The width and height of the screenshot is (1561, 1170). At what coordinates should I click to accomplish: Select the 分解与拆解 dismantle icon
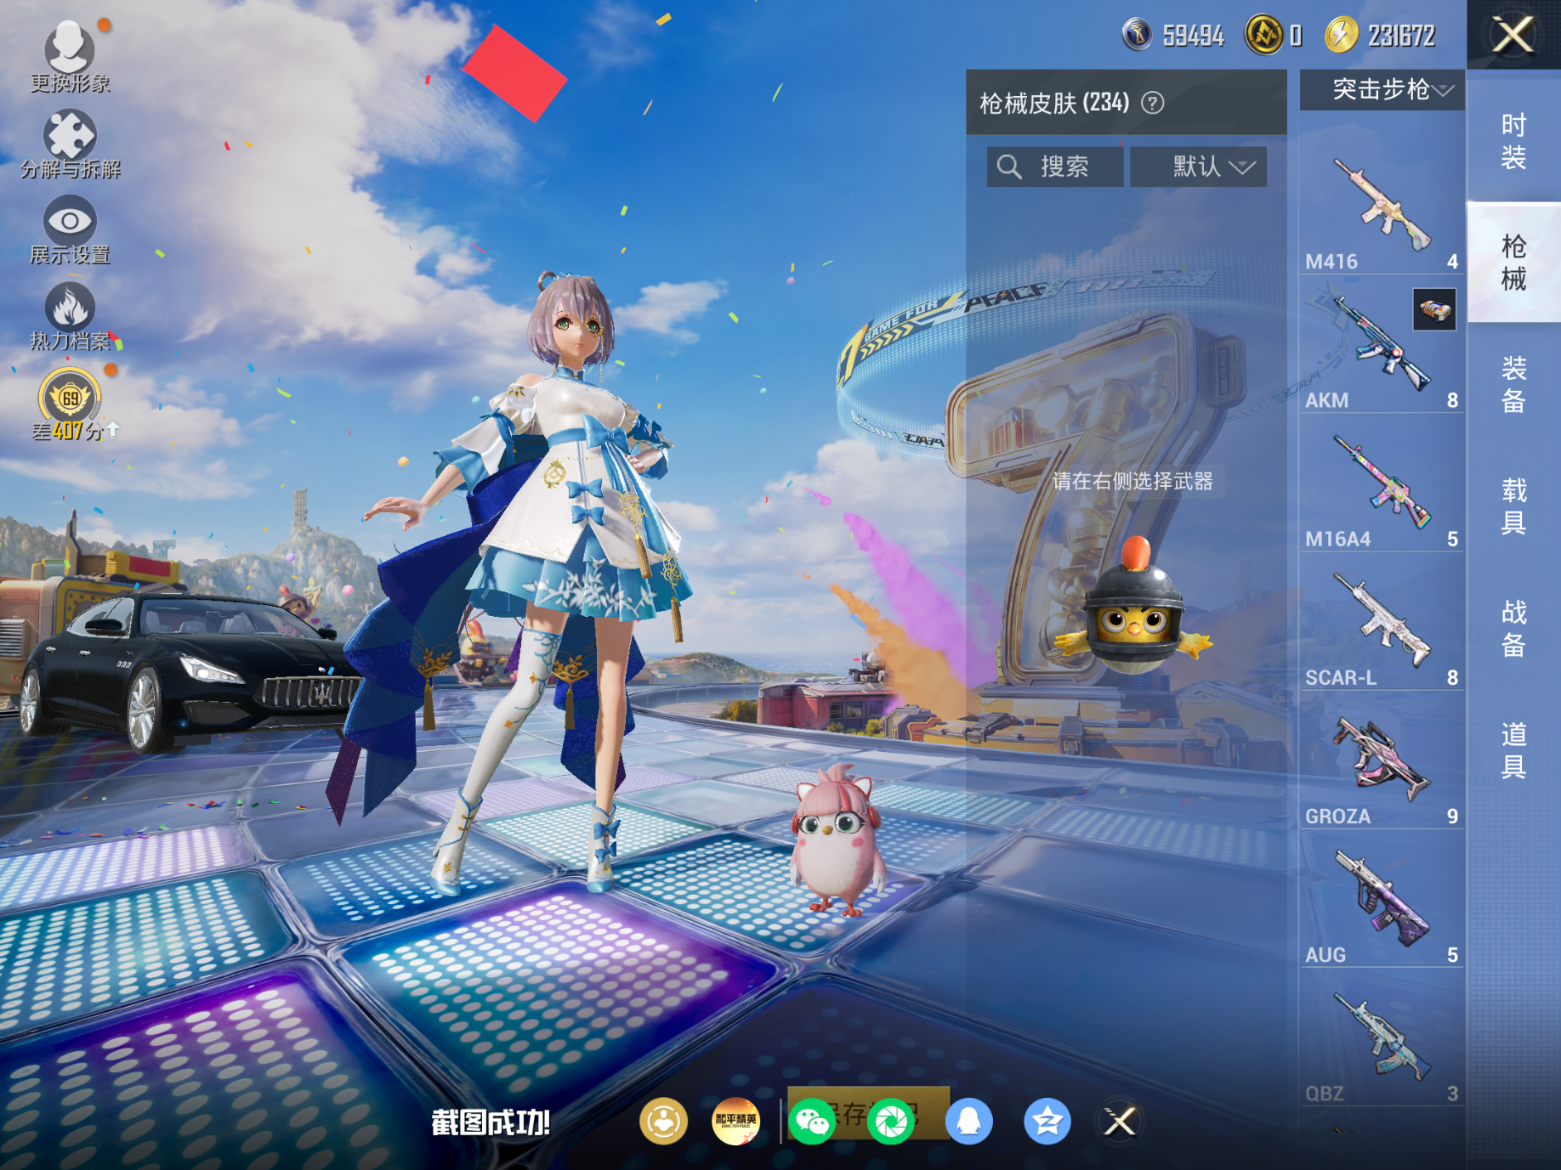click(x=68, y=135)
